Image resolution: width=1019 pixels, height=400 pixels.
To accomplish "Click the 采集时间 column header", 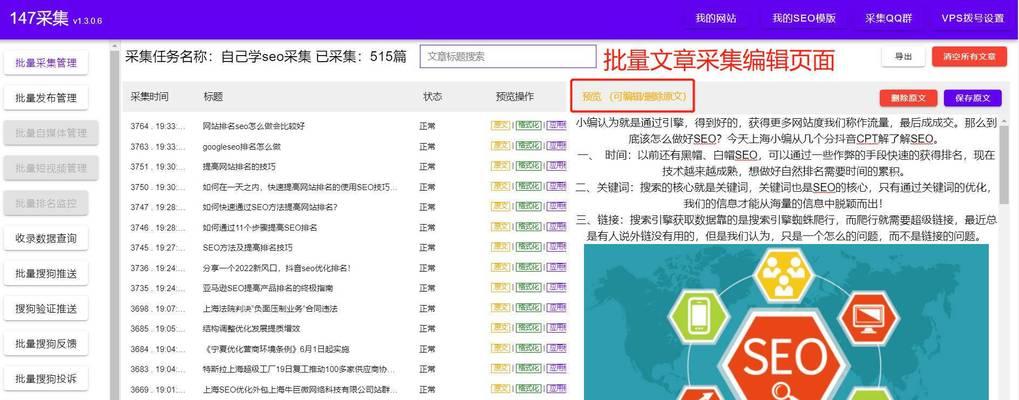I will [149, 97].
